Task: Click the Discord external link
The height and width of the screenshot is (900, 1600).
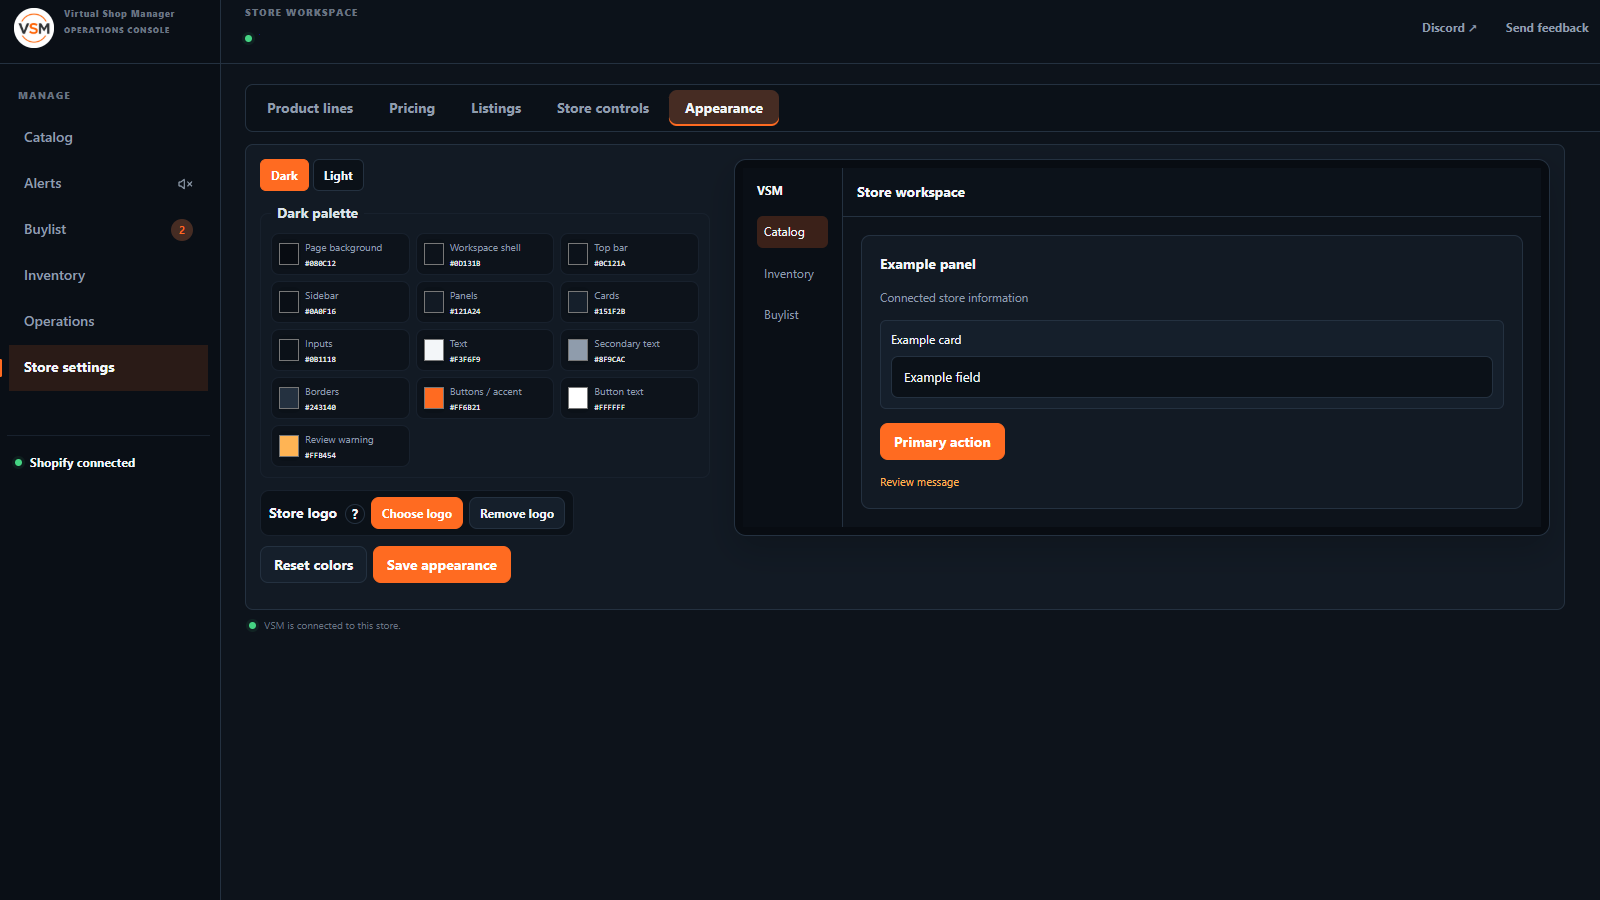Action: point(1449,28)
